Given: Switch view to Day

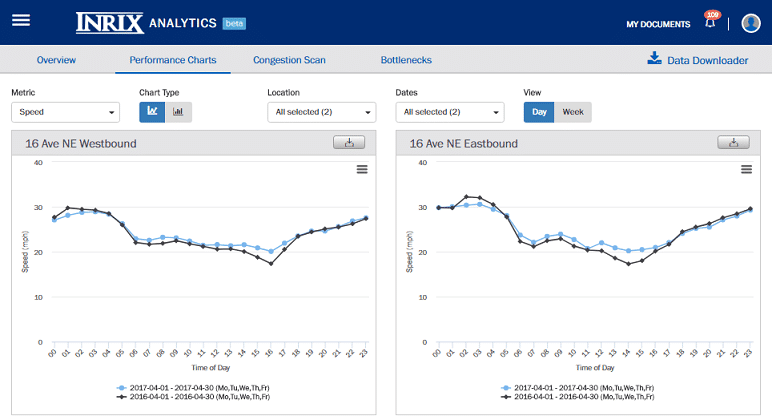Looking at the screenshot, I should click(539, 112).
